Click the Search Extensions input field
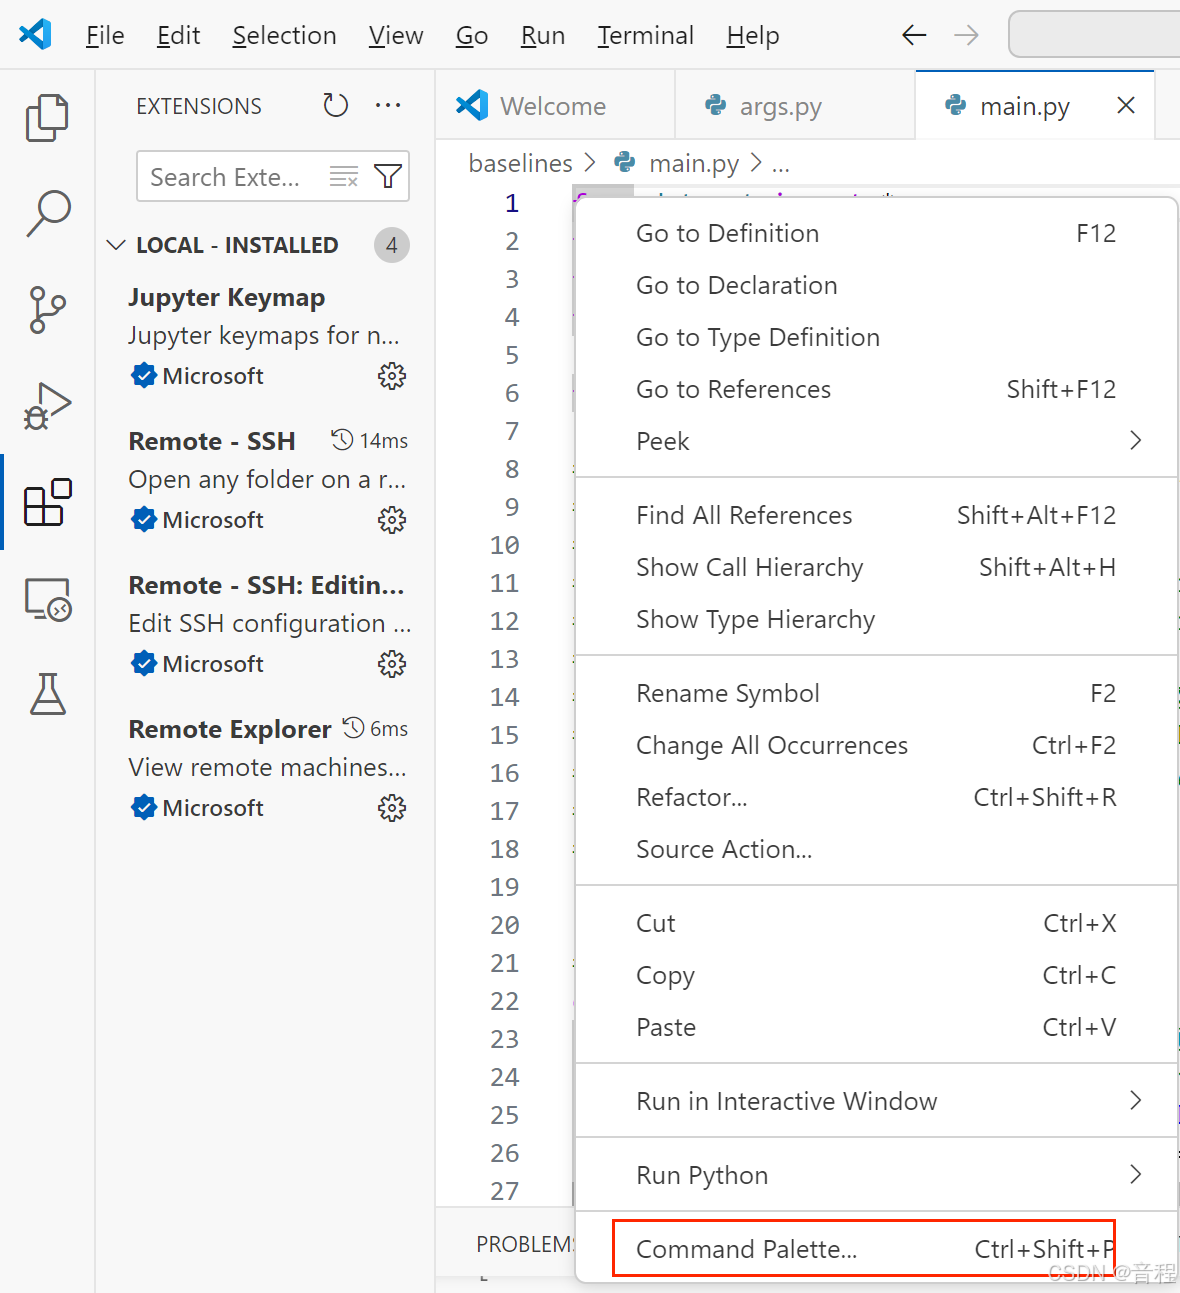The height and width of the screenshot is (1293, 1180). 230,177
